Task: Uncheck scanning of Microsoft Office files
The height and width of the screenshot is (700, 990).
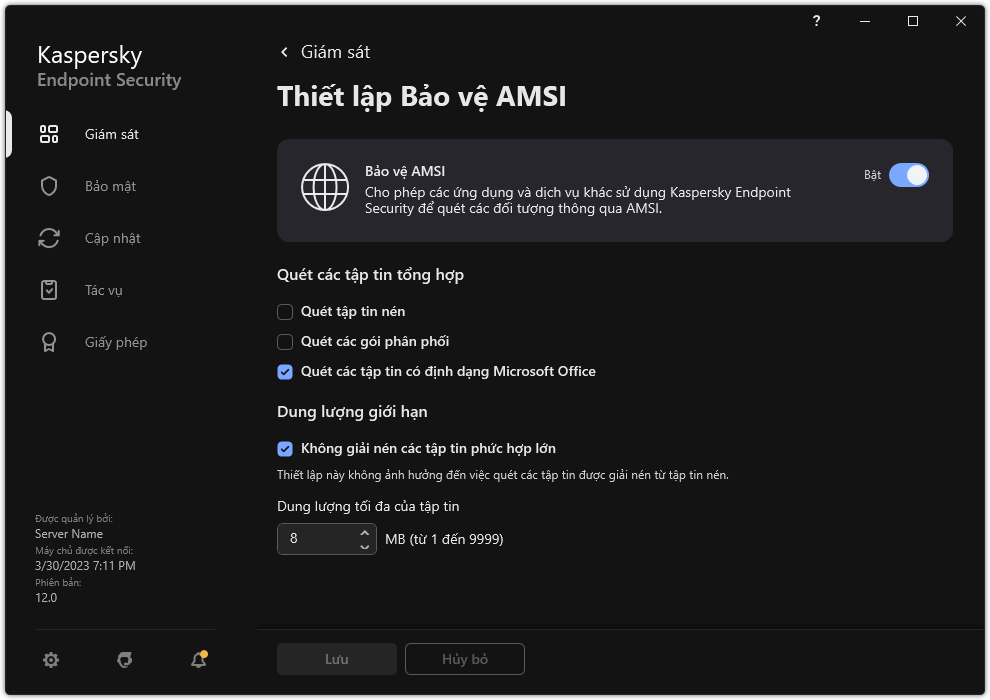Action: pyautogui.click(x=283, y=371)
